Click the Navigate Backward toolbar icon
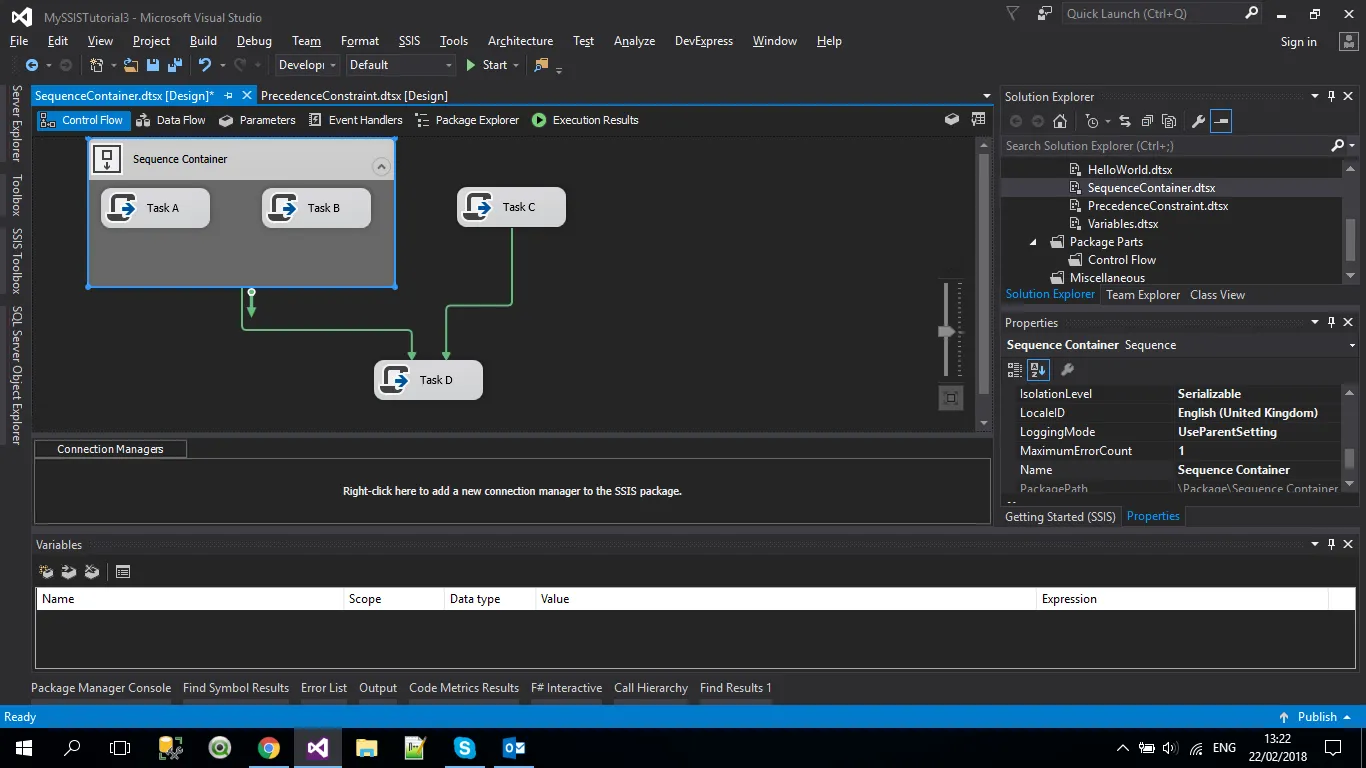Screen dimensions: 1366x768 pos(31,65)
